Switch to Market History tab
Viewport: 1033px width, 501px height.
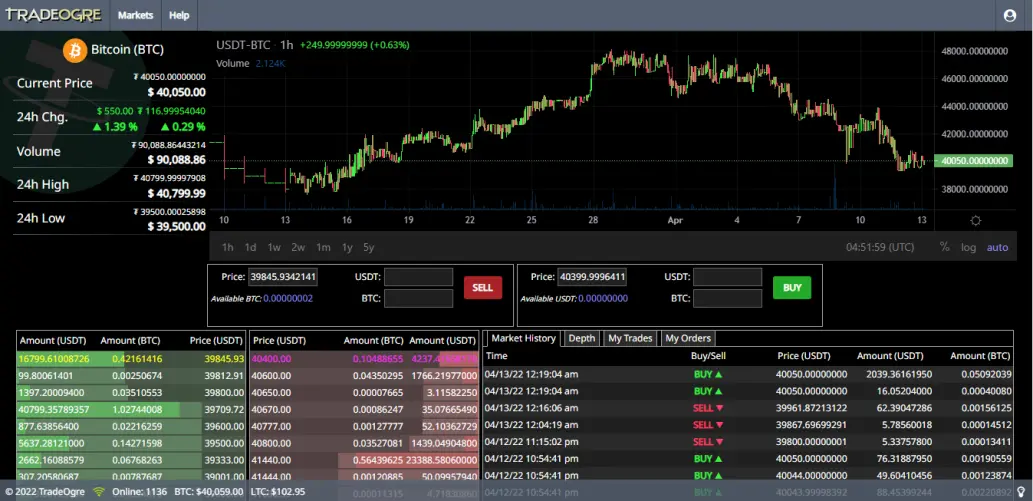click(x=524, y=338)
